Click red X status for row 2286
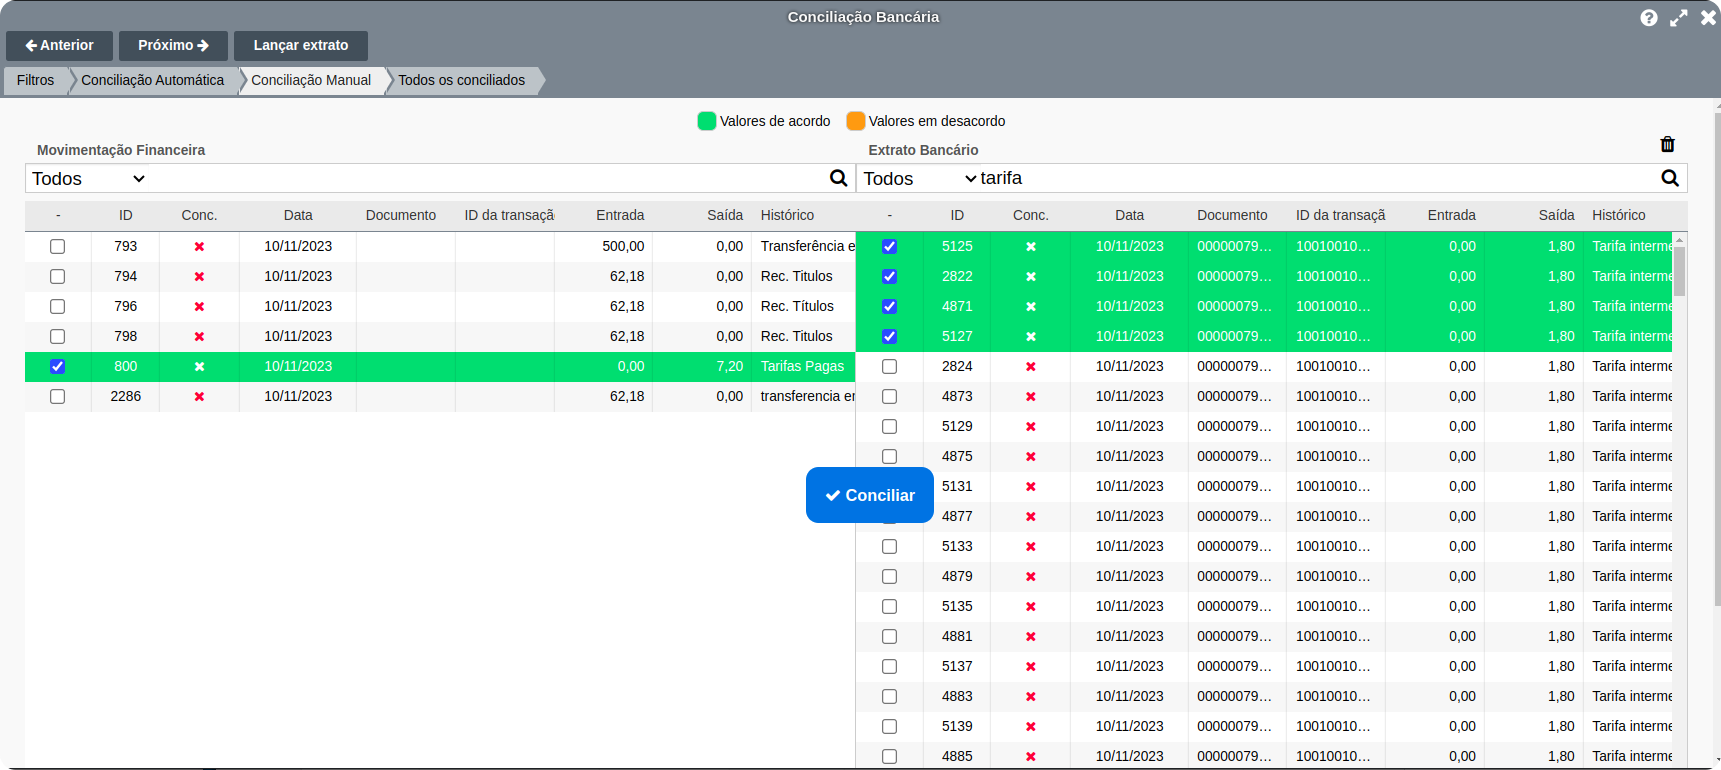The height and width of the screenshot is (770, 1721). (199, 396)
